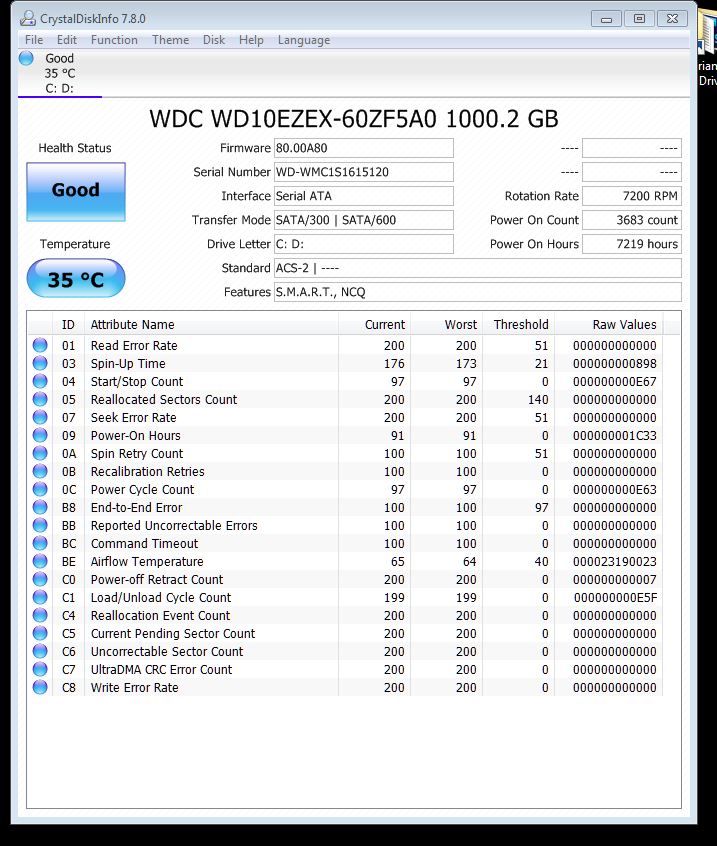Click the Serial Number field
The image size is (717, 846).
pyautogui.click(x=364, y=172)
